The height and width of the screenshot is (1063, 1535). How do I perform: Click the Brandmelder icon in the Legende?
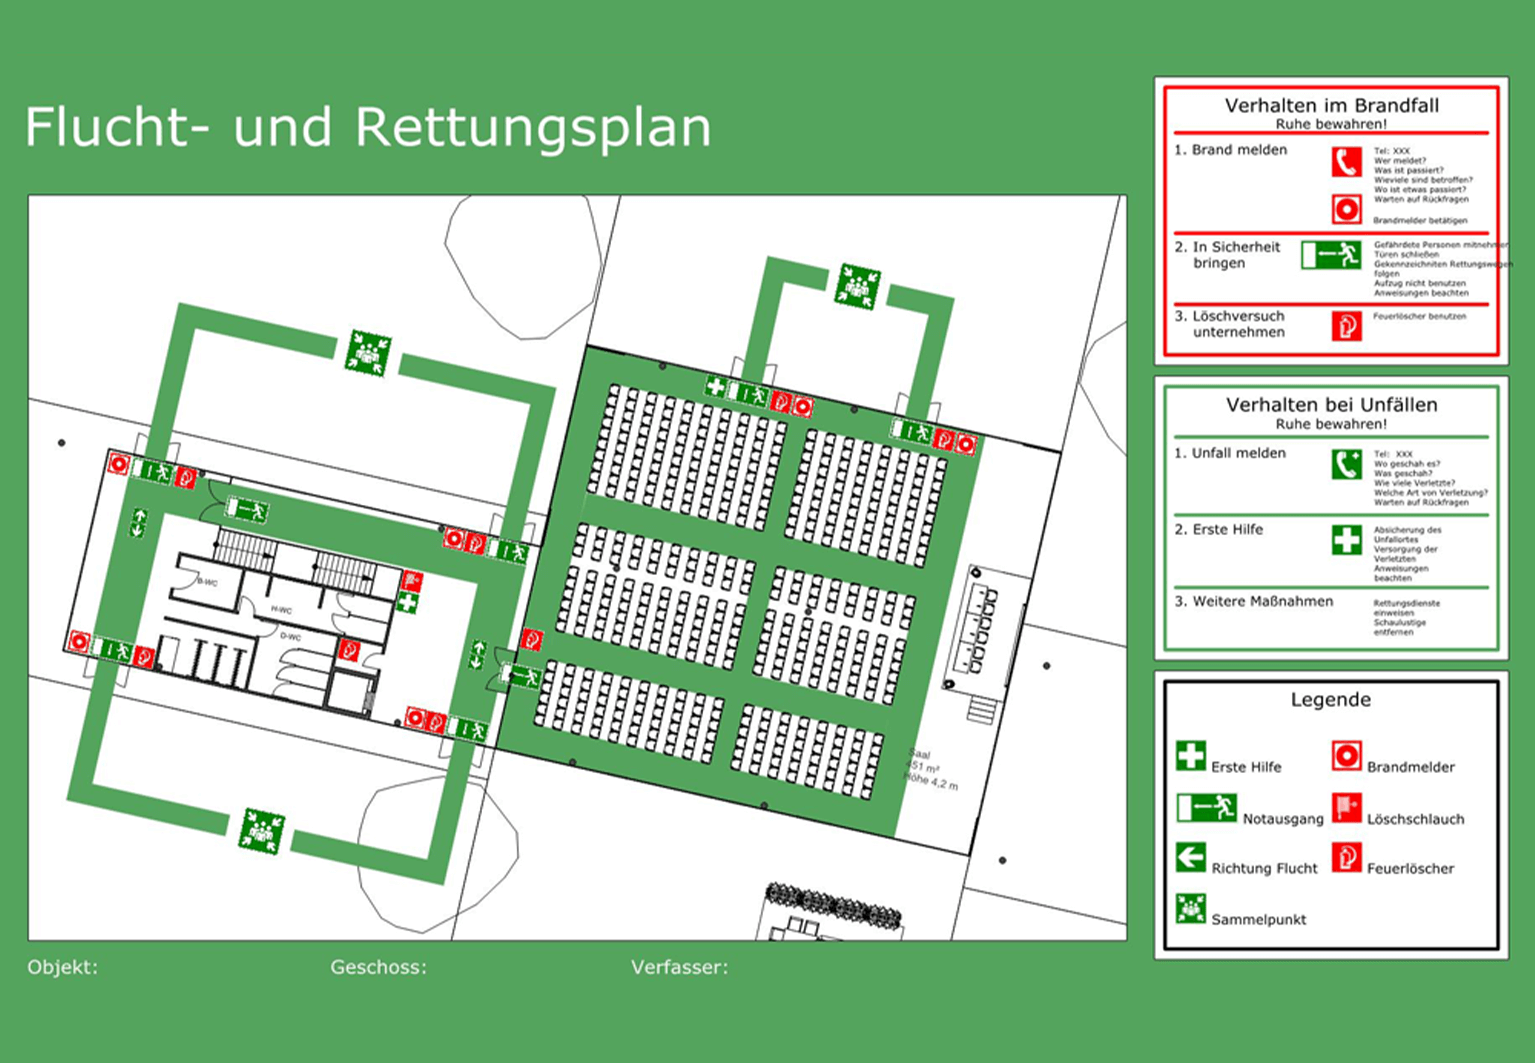1346,756
